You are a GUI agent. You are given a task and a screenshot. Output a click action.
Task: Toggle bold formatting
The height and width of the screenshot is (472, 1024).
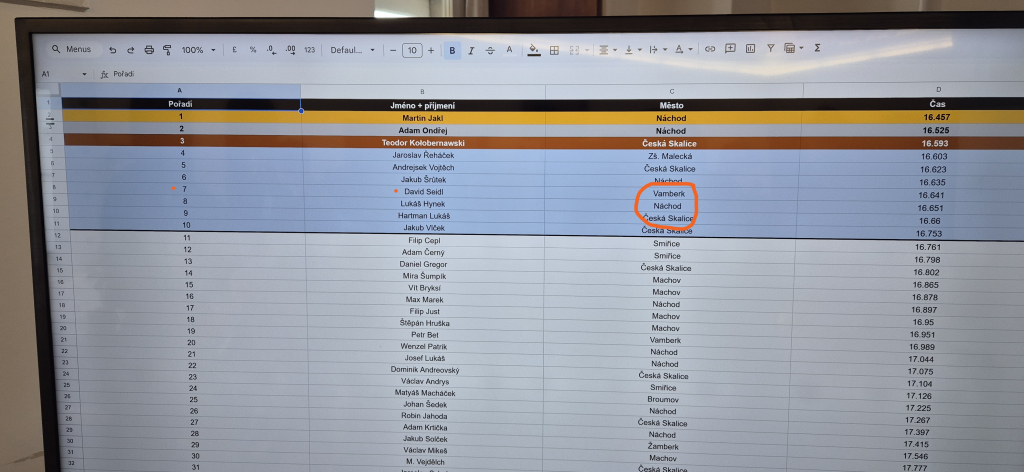point(452,50)
